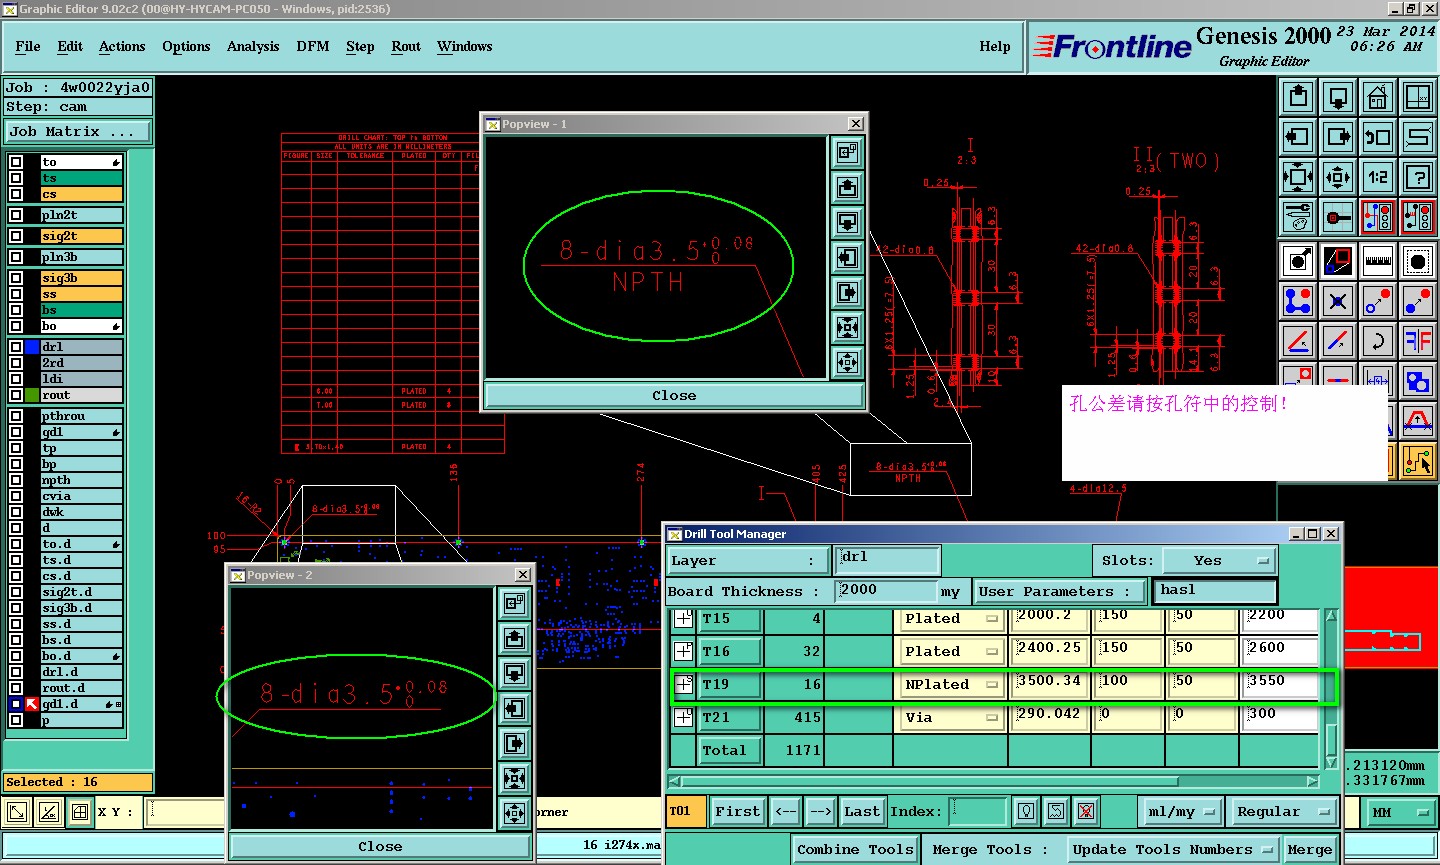Click the blue color swatch of drl layer
Viewport: 1440px width, 865px height.
tap(32, 347)
